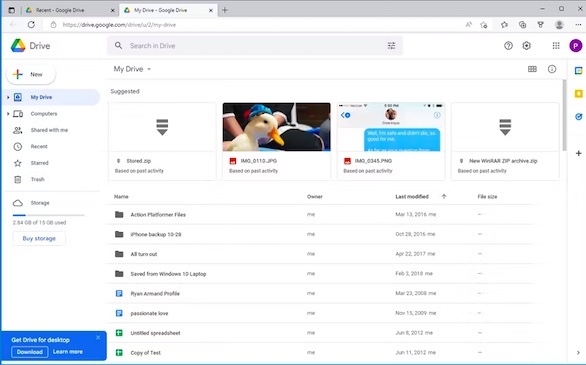The image size is (586, 365).
Task: Select the passionate love document
Action: [321, 313]
